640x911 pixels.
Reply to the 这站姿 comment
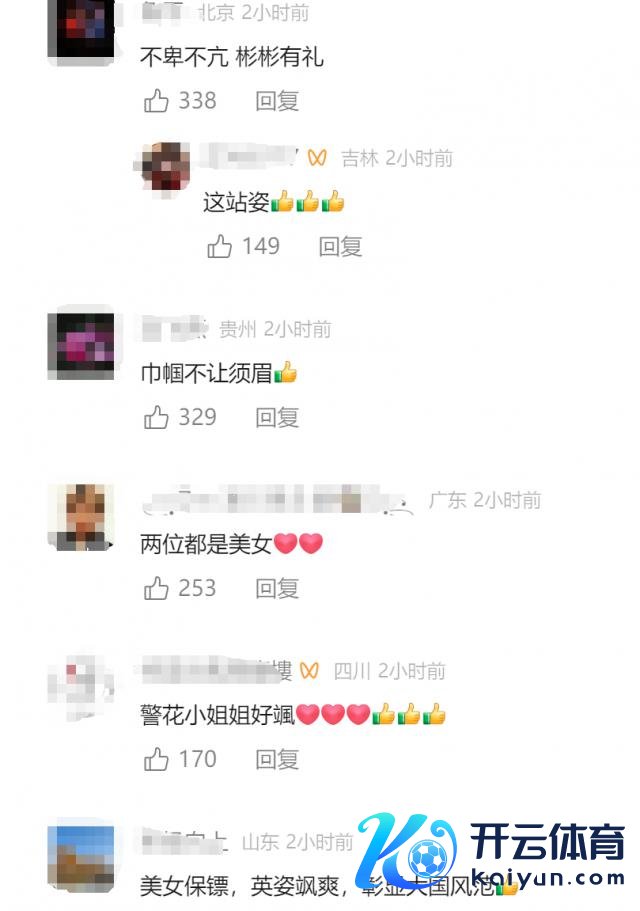340,247
